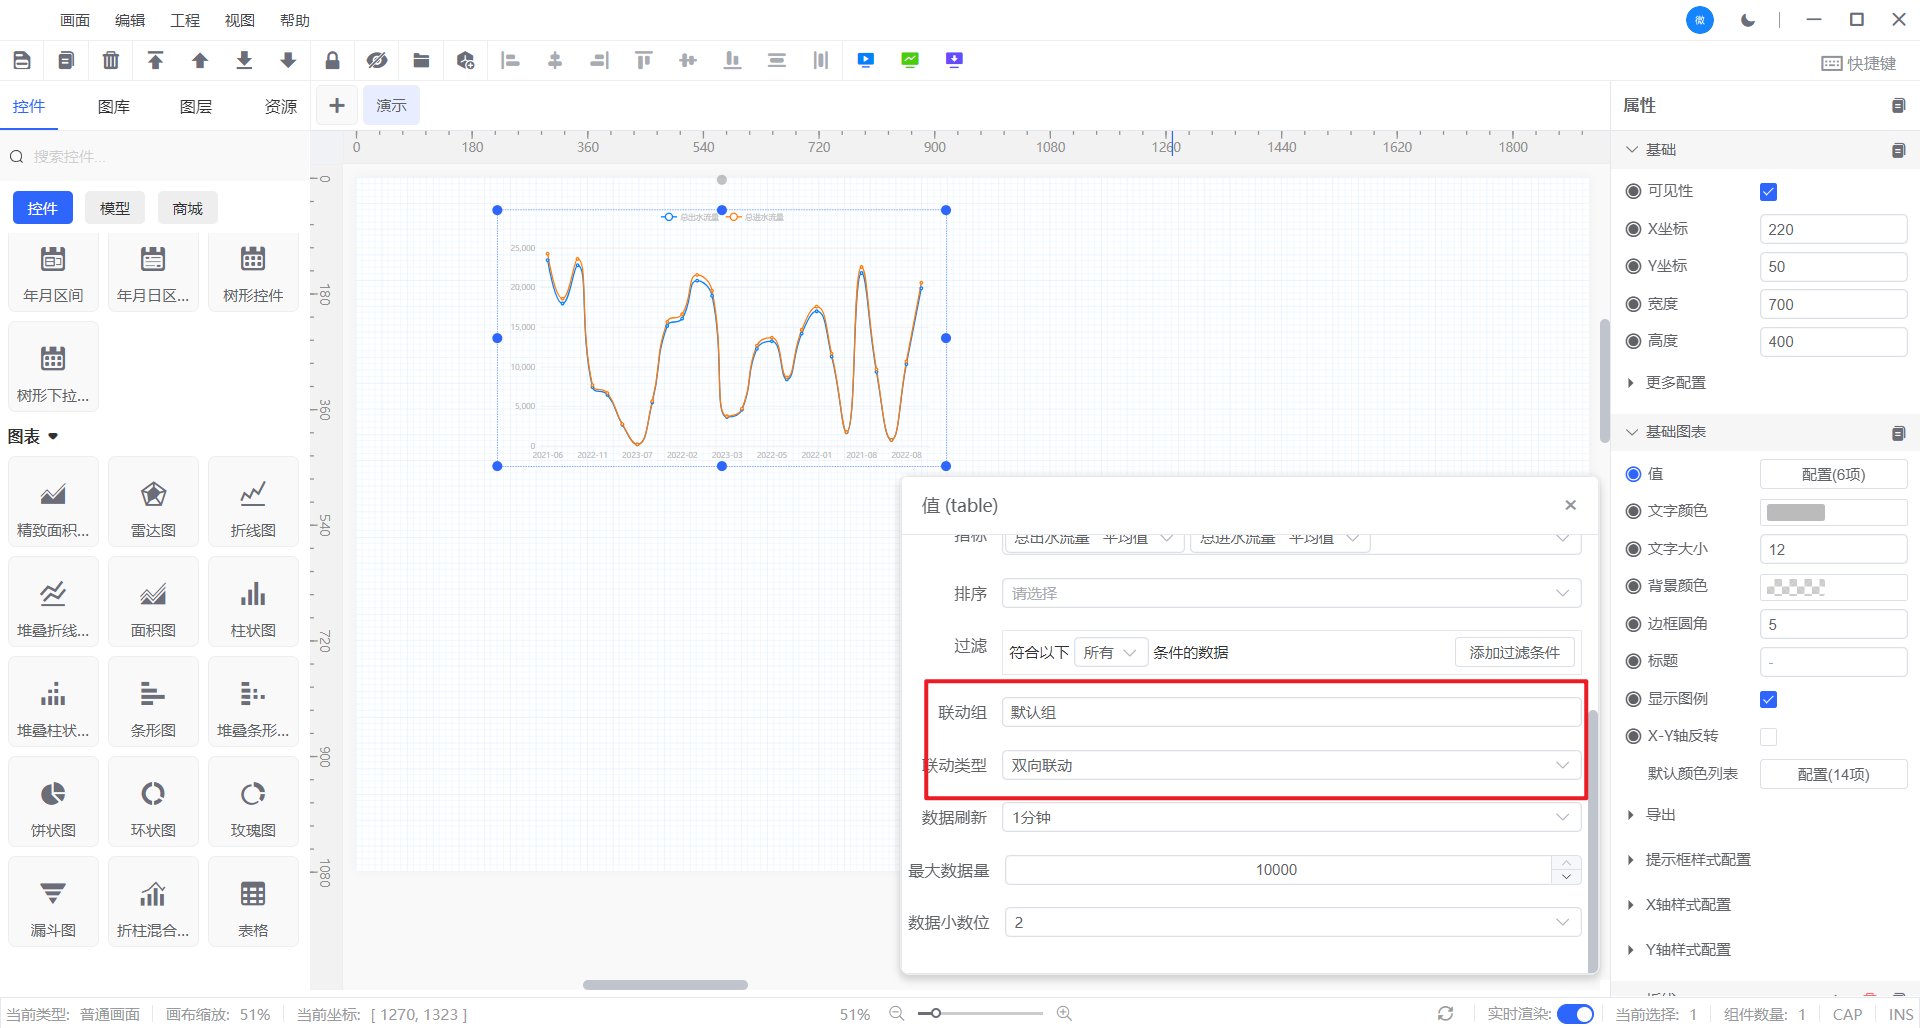1920x1028 pixels.
Task: Open the 文字颜色 color swatch
Action: [1796, 512]
